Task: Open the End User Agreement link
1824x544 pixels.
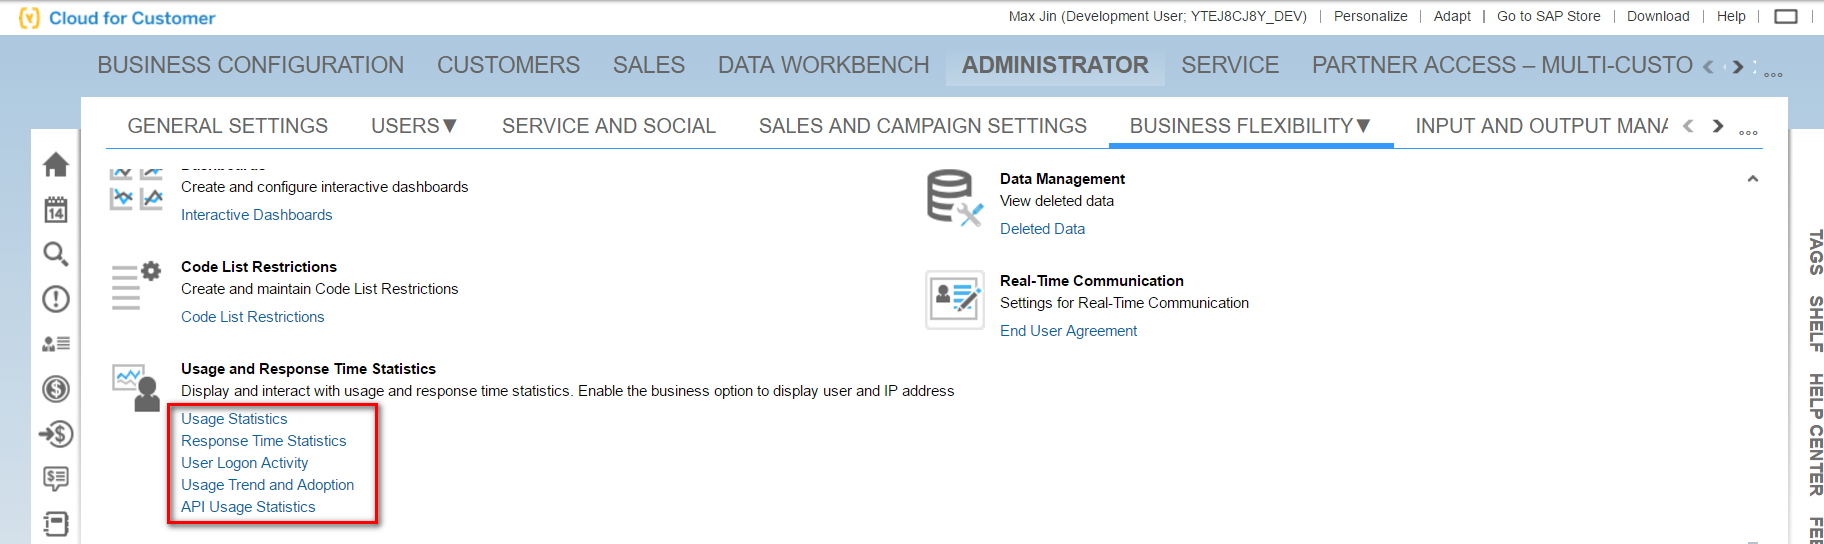Action: [1069, 331]
